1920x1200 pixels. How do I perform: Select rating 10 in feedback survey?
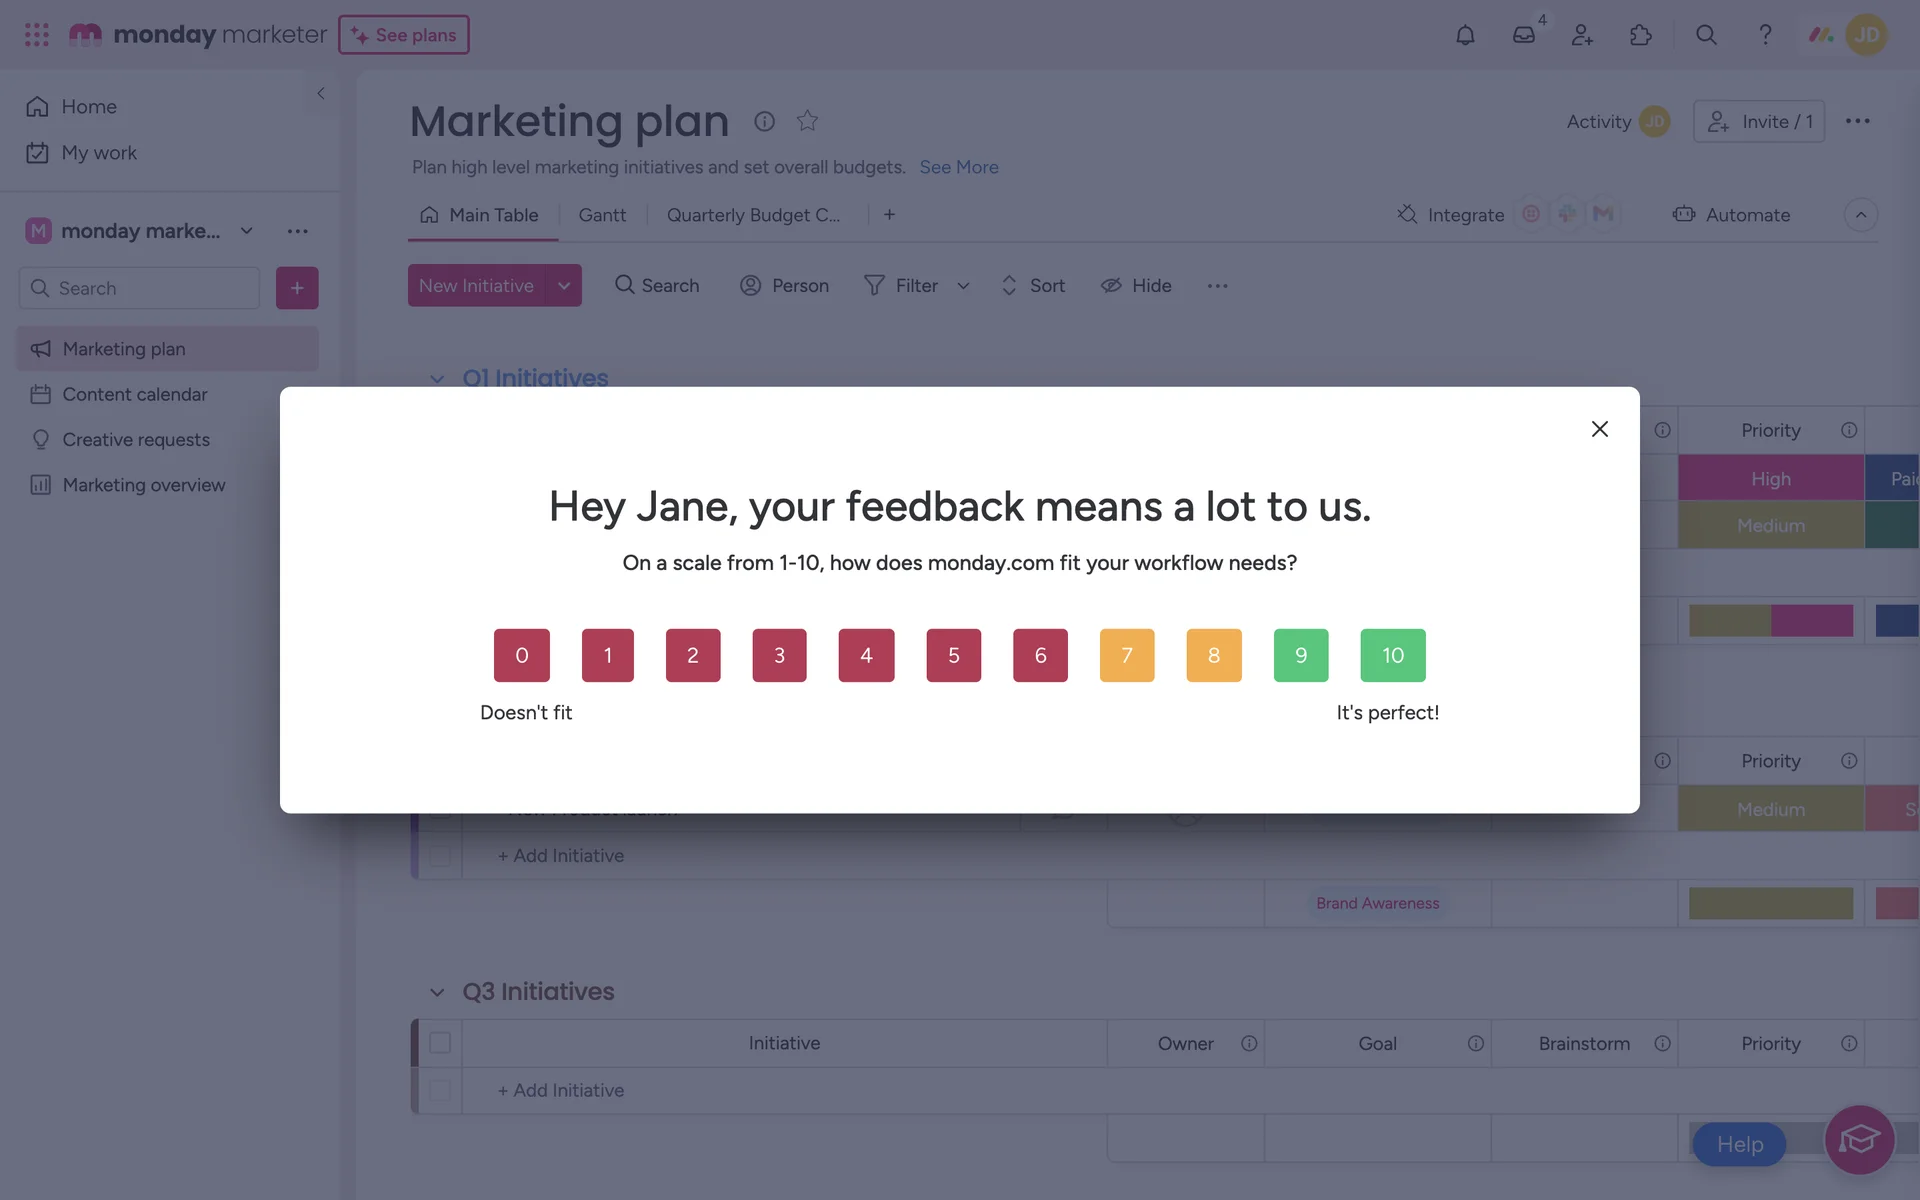[1392, 655]
